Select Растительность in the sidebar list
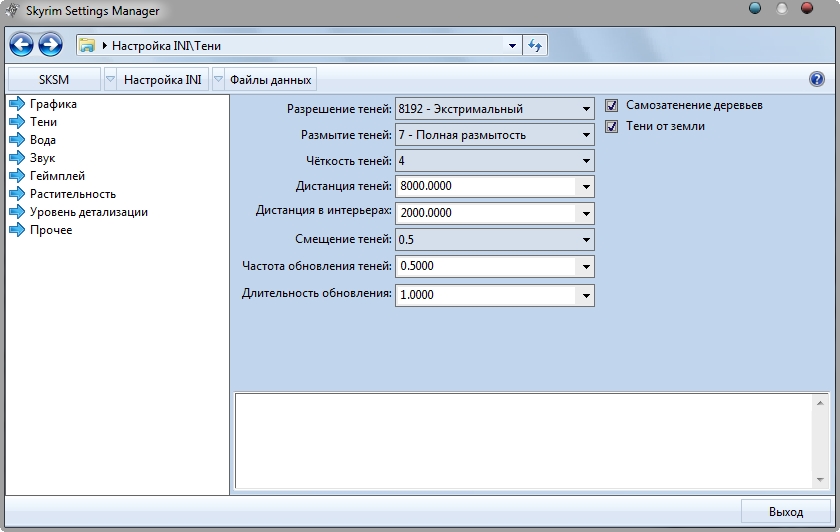 click(x=73, y=194)
